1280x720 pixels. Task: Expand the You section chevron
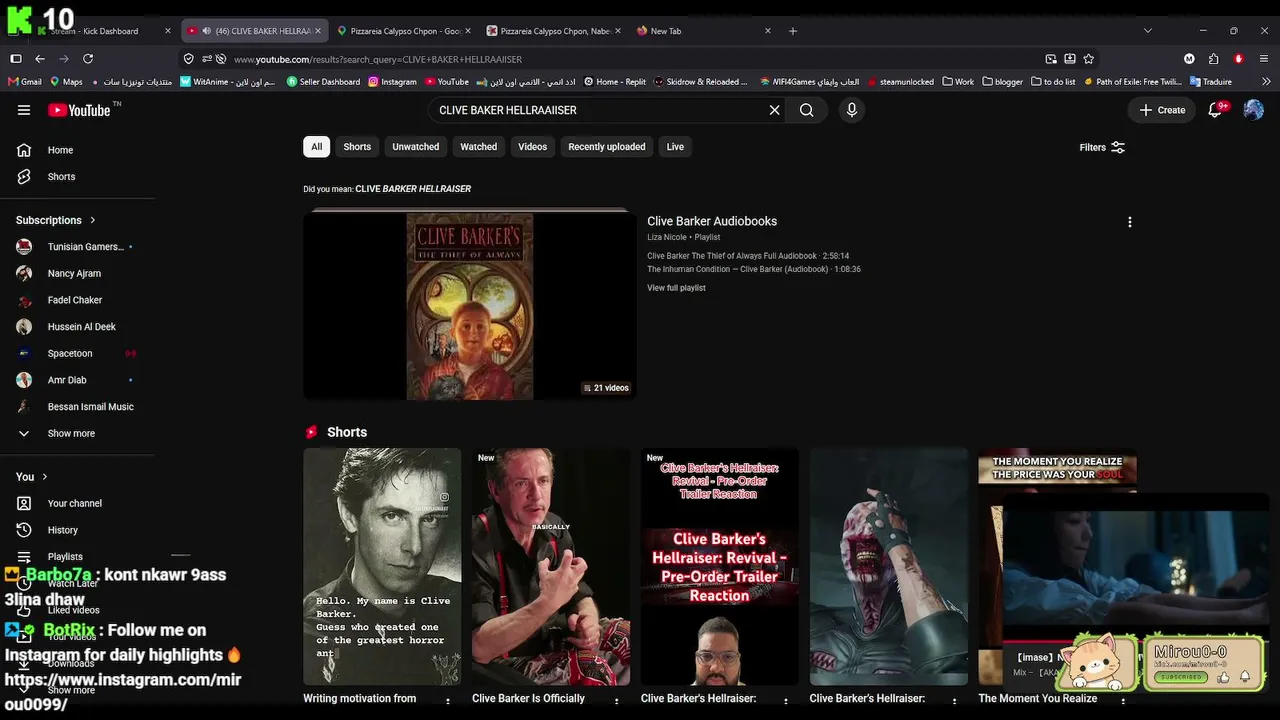pos(45,477)
